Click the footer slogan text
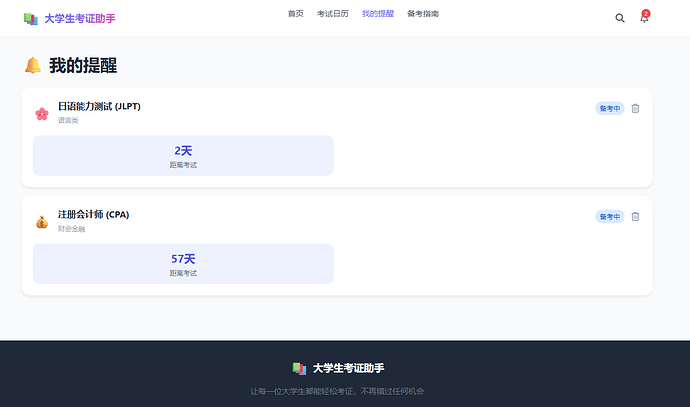690x407 pixels. coord(337,391)
